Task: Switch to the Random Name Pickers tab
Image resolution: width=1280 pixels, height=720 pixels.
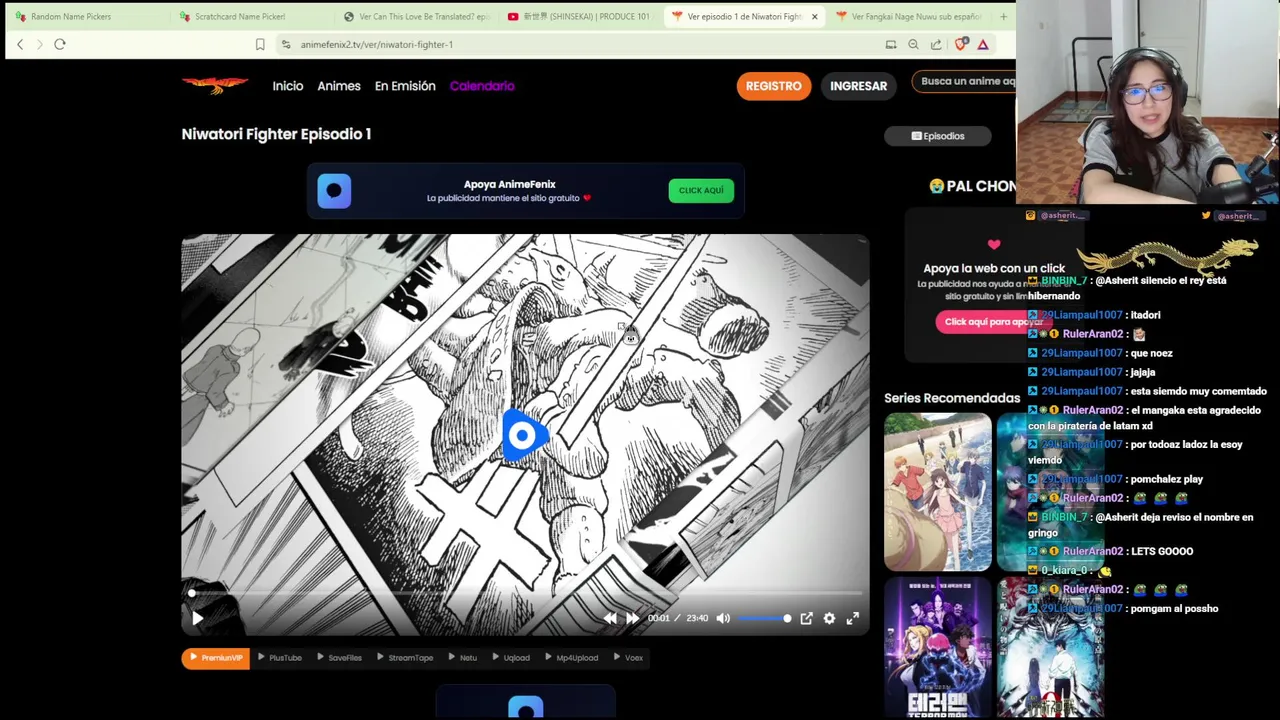Action: (x=70, y=16)
